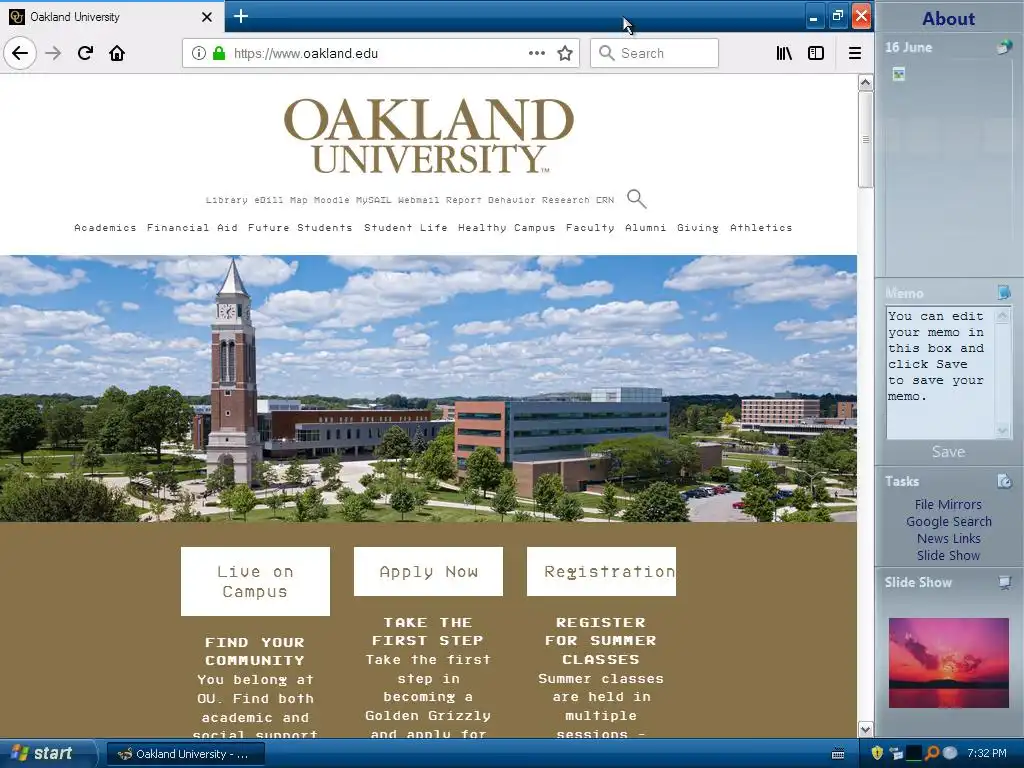This screenshot has height=768, width=1024.
Task: Click the forward navigation arrow
Action: [x=53, y=53]
